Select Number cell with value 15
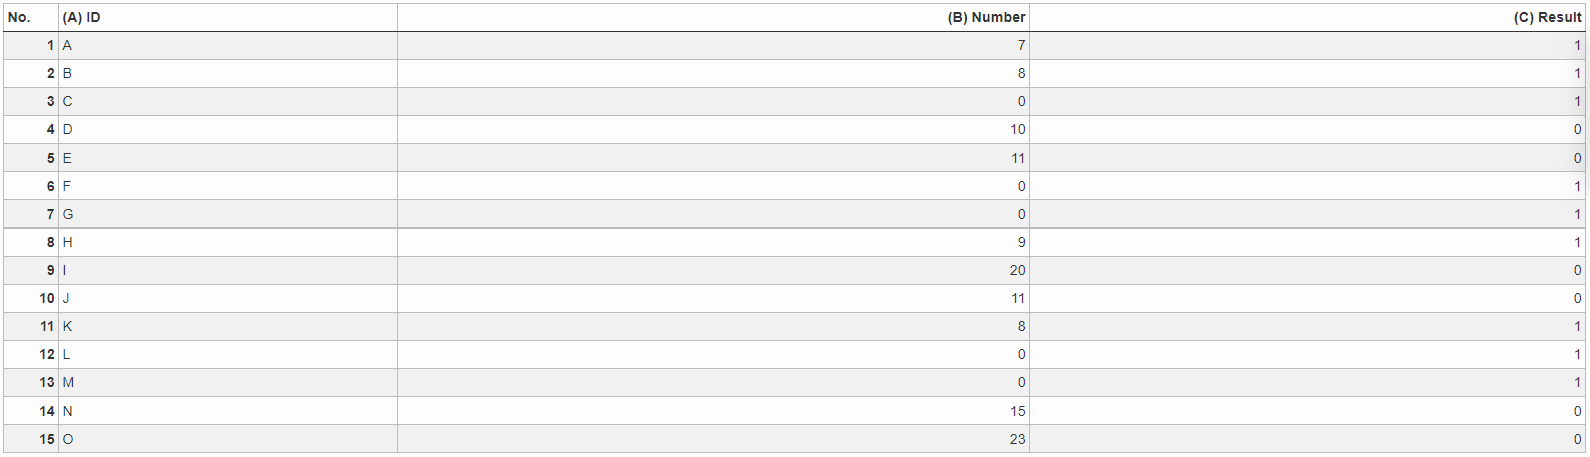This screenshot has height=457, width=1590. click(713, 411)
